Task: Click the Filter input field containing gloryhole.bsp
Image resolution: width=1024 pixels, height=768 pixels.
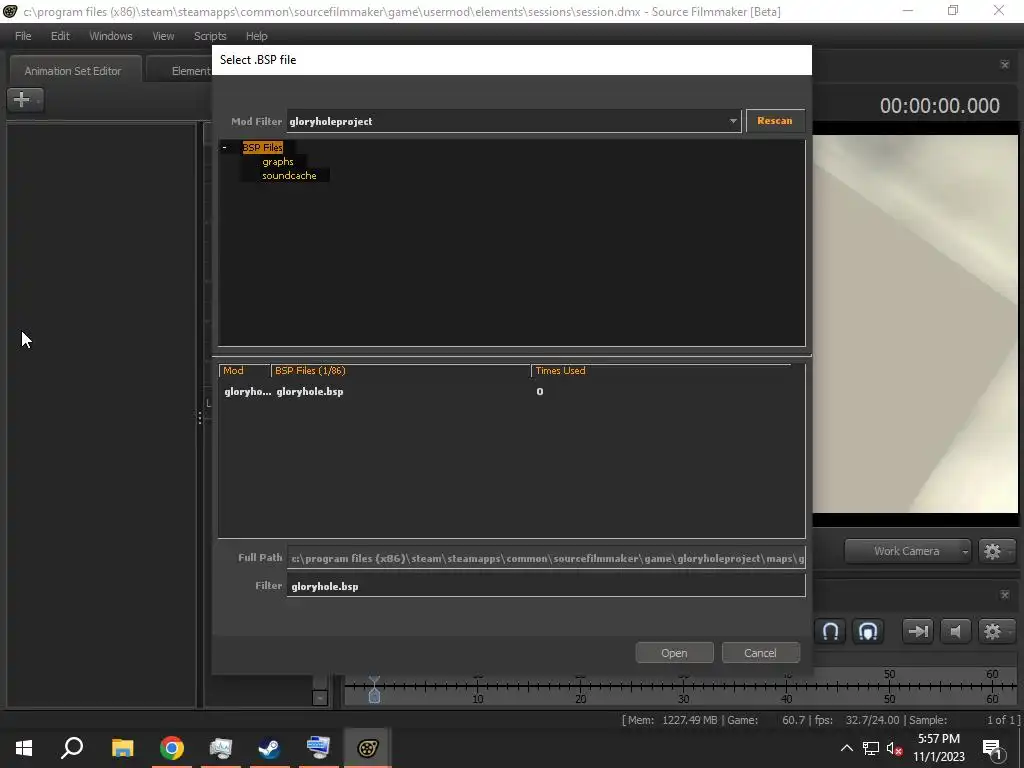Action: pyautogui.click(x=546, y=586)
